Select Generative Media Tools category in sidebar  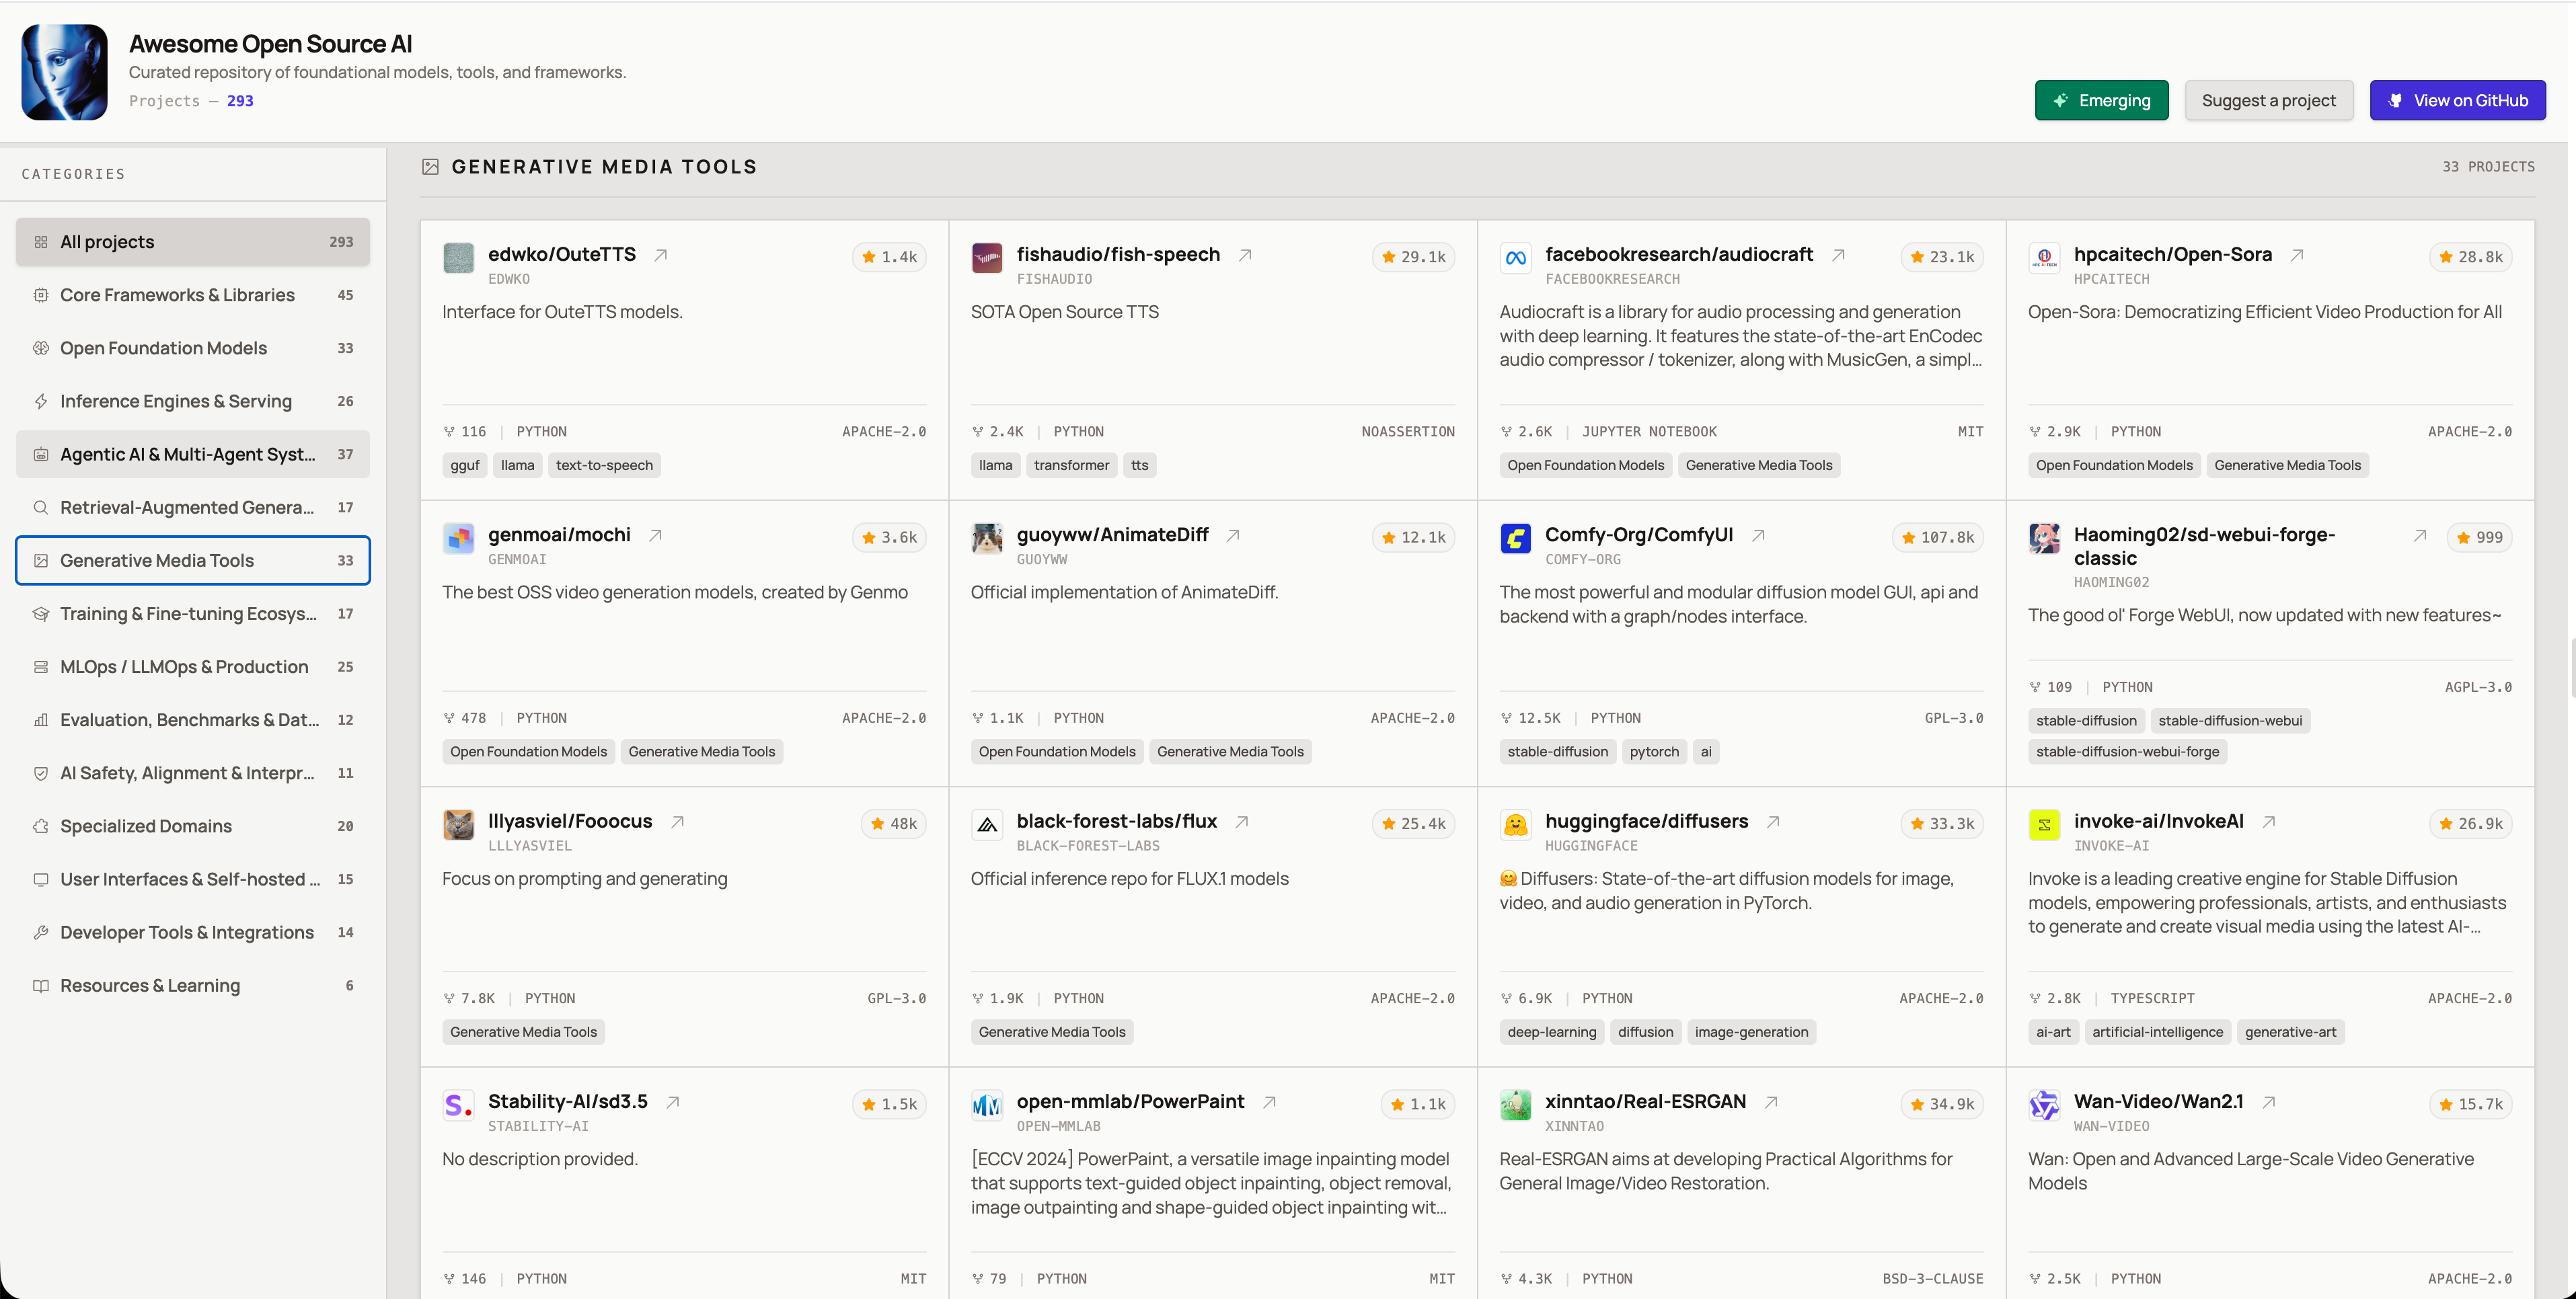[193, 560]
